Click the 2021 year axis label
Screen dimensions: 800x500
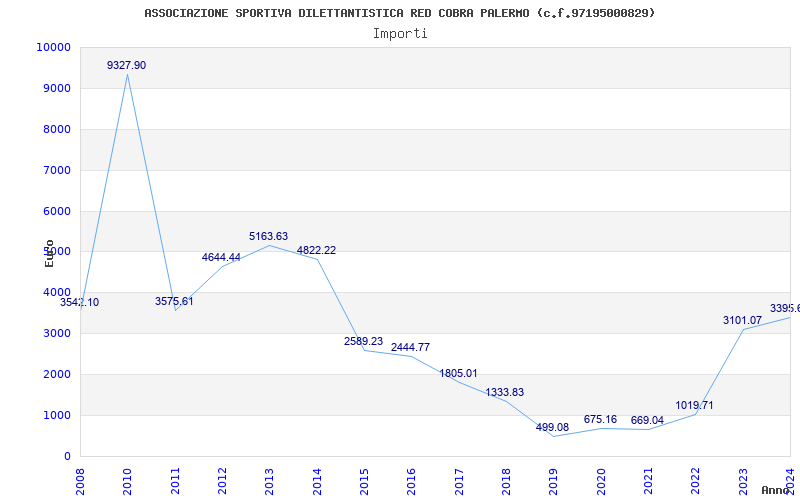click(648, 482)
